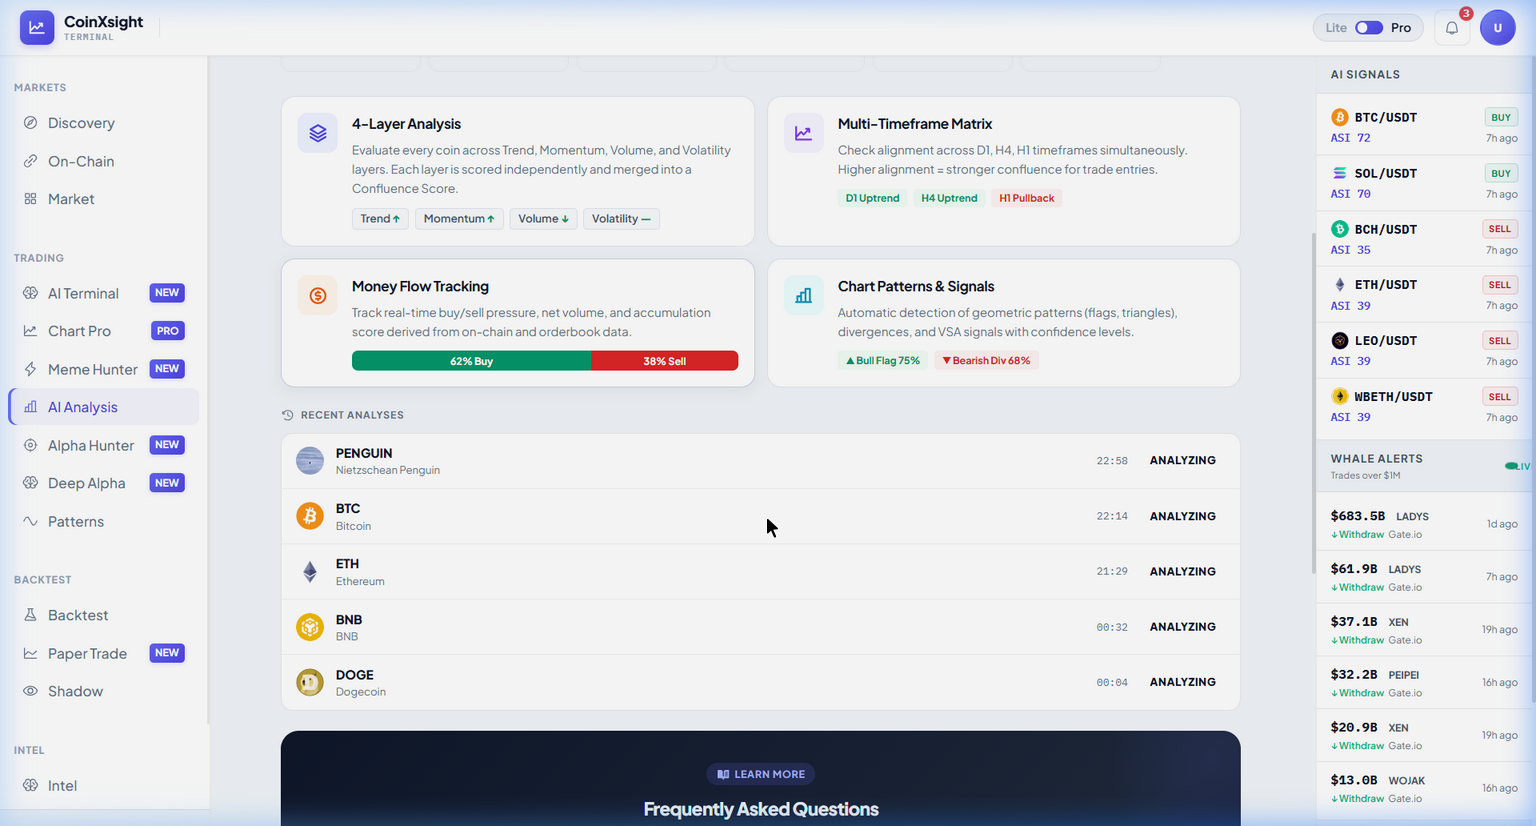Open AI Terminal from sidebar

(x=104, y=293)
